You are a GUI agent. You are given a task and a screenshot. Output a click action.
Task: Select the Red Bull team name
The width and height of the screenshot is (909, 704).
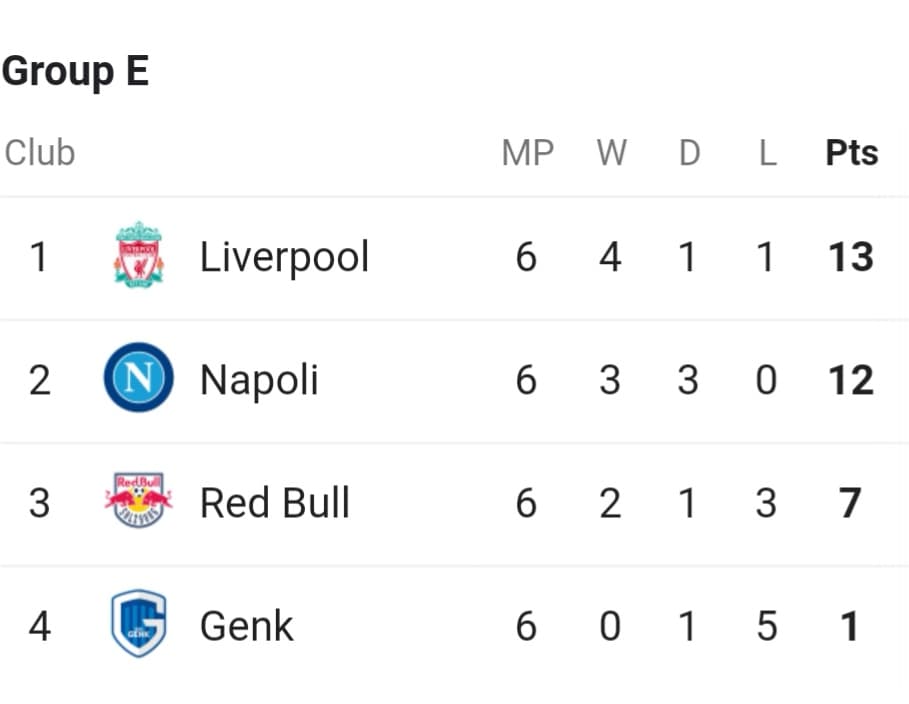point(275,502)
